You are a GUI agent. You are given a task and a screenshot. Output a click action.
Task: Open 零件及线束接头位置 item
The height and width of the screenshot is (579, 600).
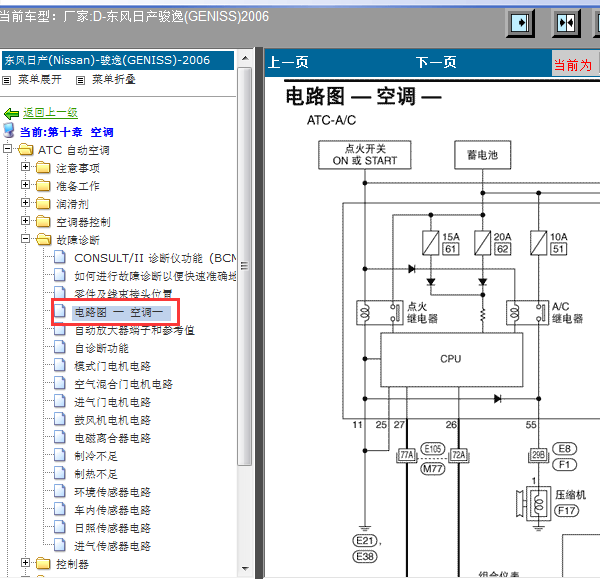[123, 294]
